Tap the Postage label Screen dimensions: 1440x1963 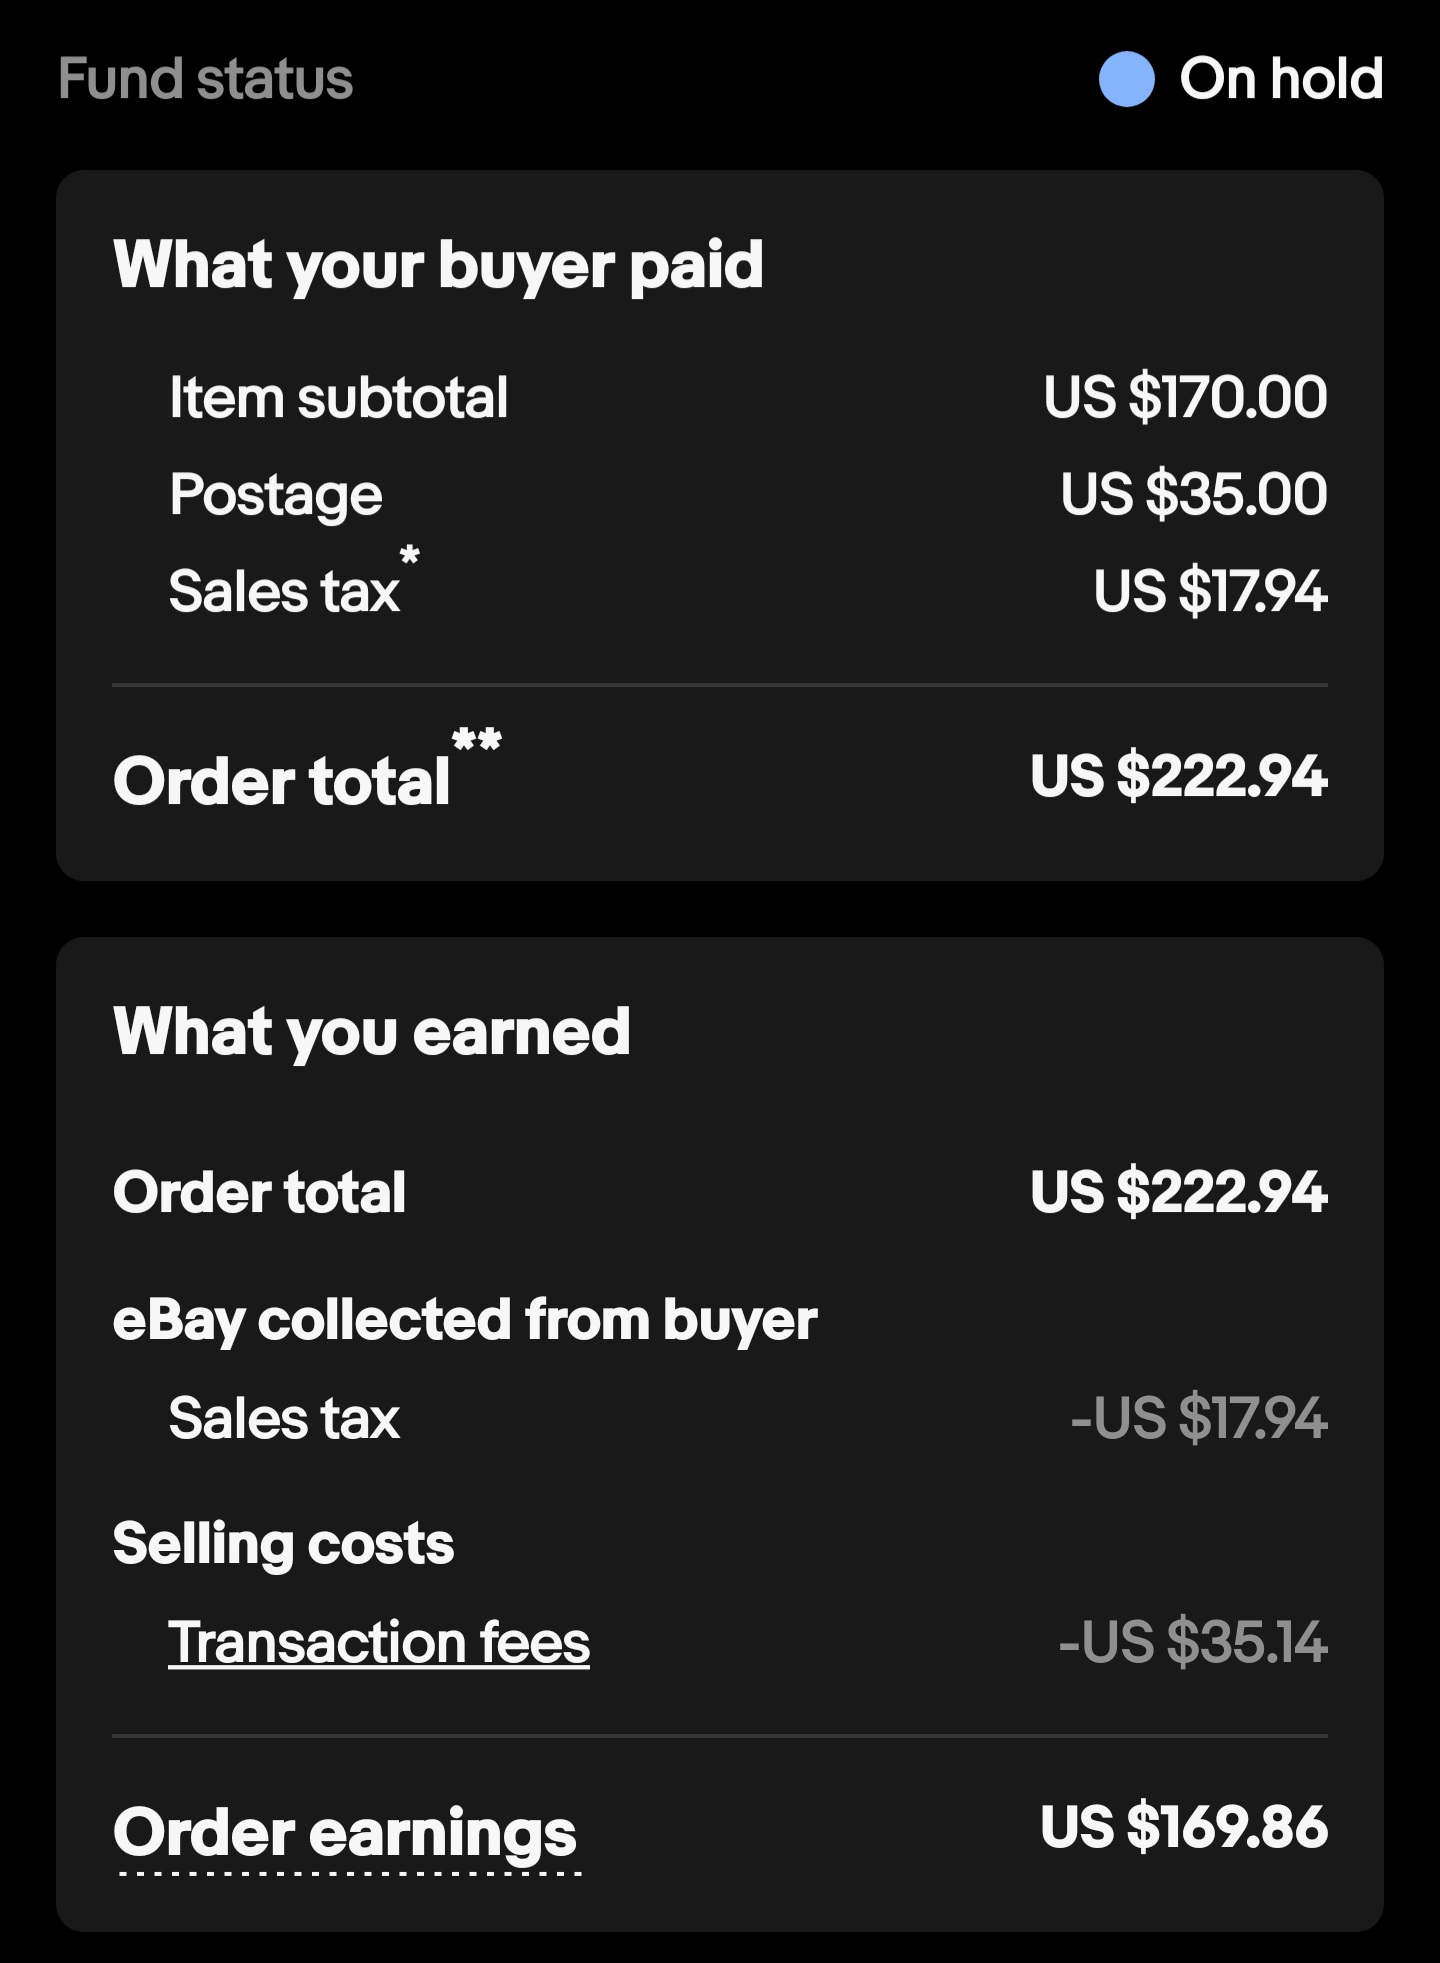(x=276, y=494)
